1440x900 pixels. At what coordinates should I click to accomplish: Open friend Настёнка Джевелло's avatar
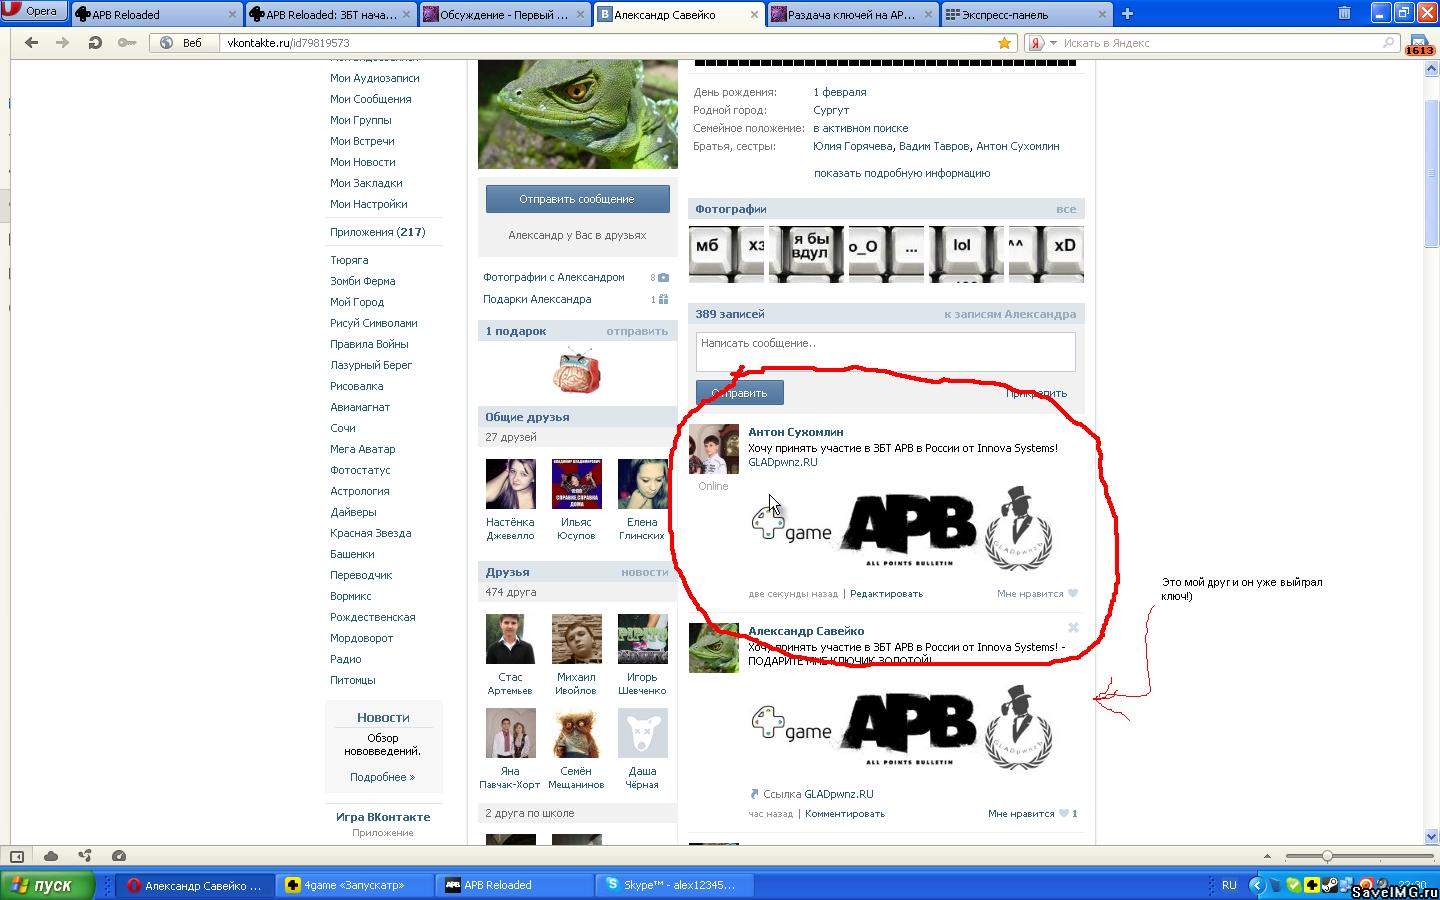[510, 484]
